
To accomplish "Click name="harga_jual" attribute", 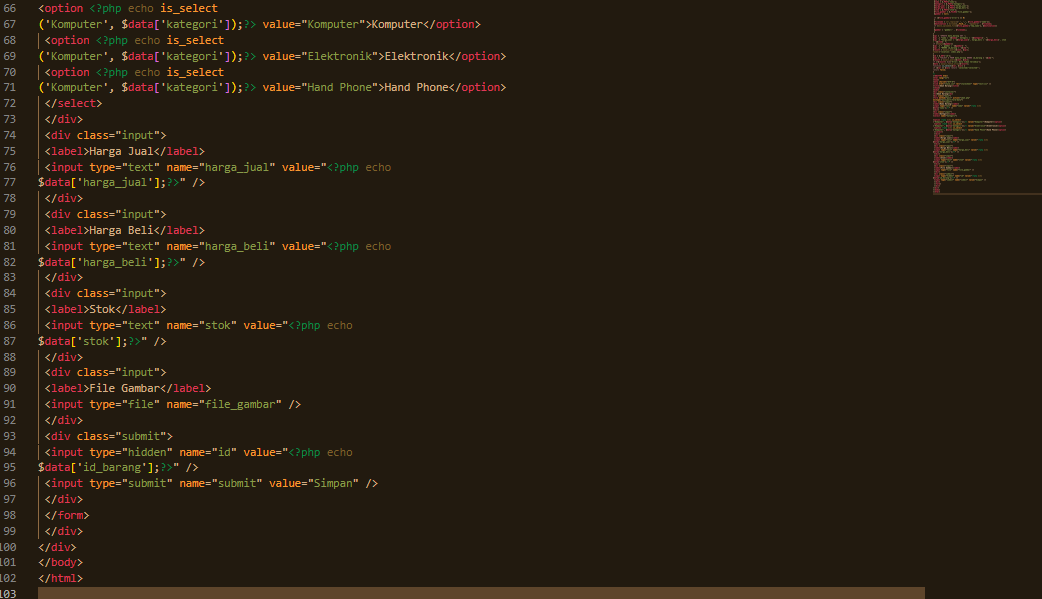I will 221,168.
